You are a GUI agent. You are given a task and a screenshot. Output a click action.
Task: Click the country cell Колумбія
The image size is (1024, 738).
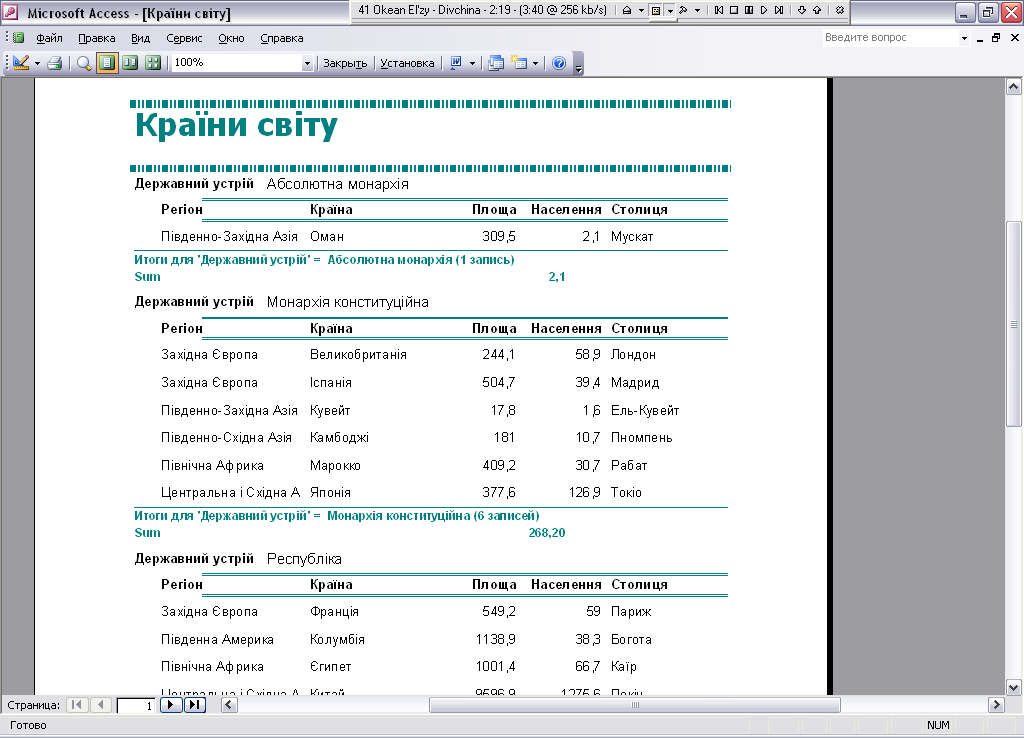337,639
